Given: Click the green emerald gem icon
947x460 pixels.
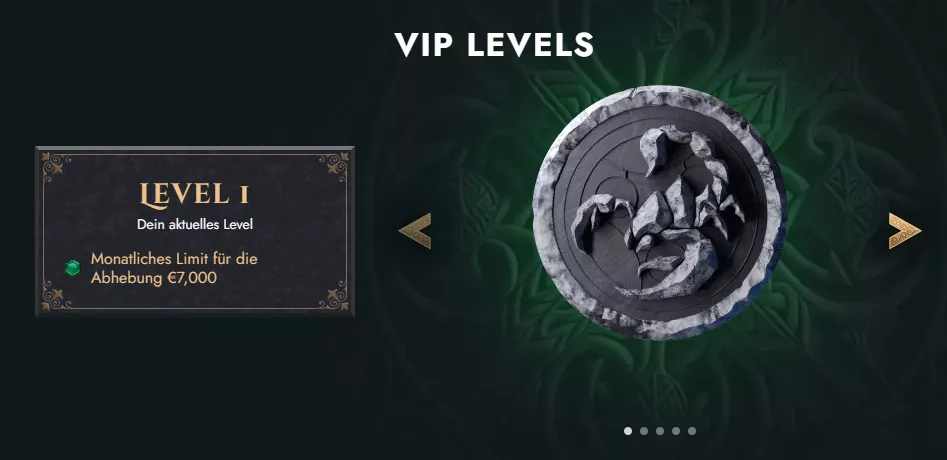Looking at the screenshot, I should pyautogui.click(x=72, y=267).
